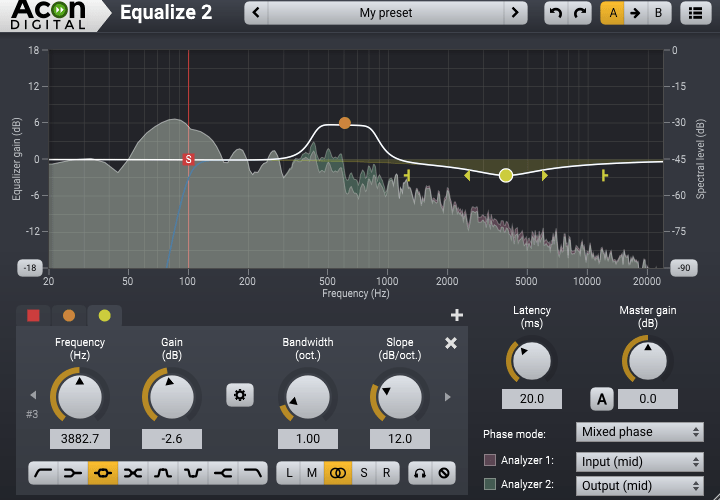Click the Frequency knob

[80, 397]
